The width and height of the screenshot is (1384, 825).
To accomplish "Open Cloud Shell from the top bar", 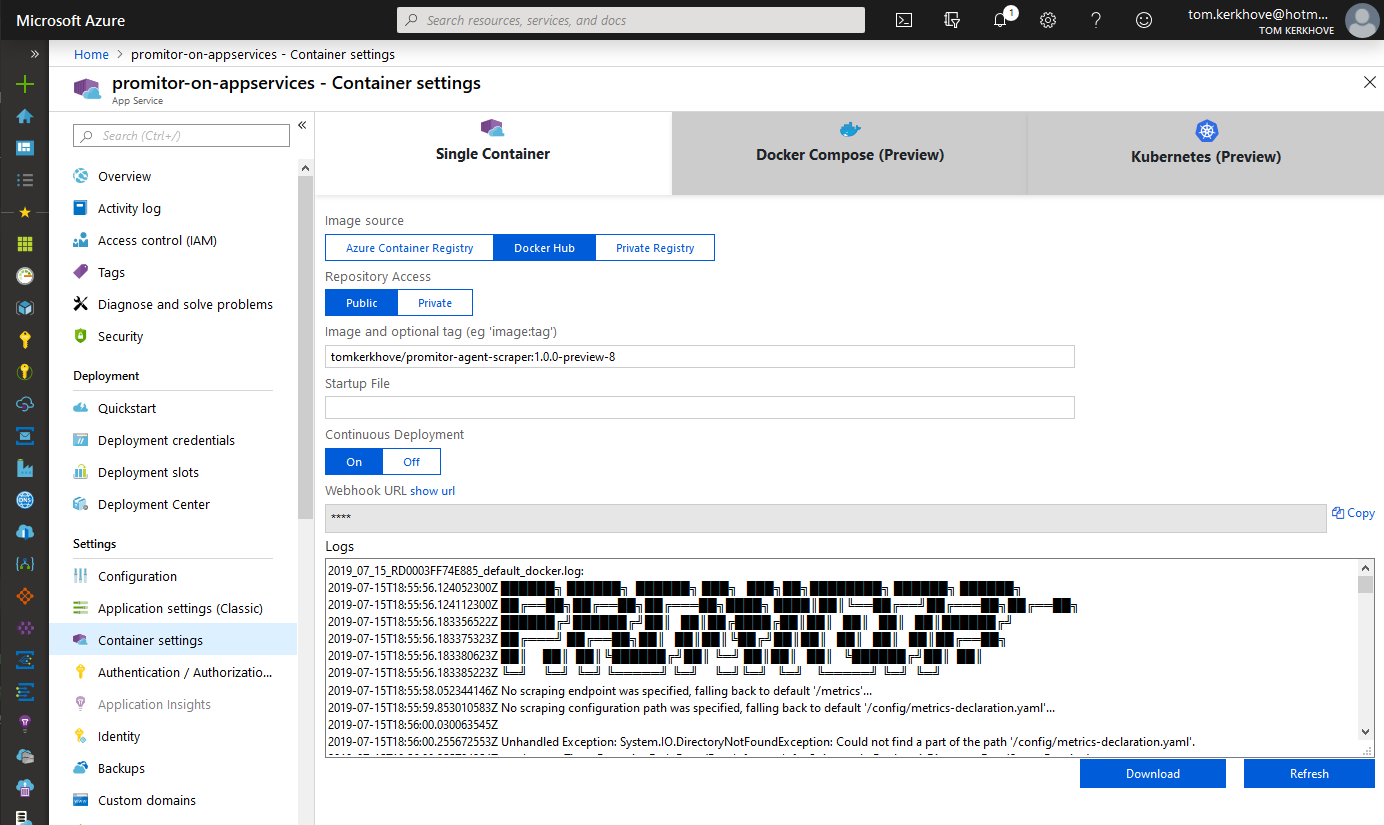I will click(904, 20).
